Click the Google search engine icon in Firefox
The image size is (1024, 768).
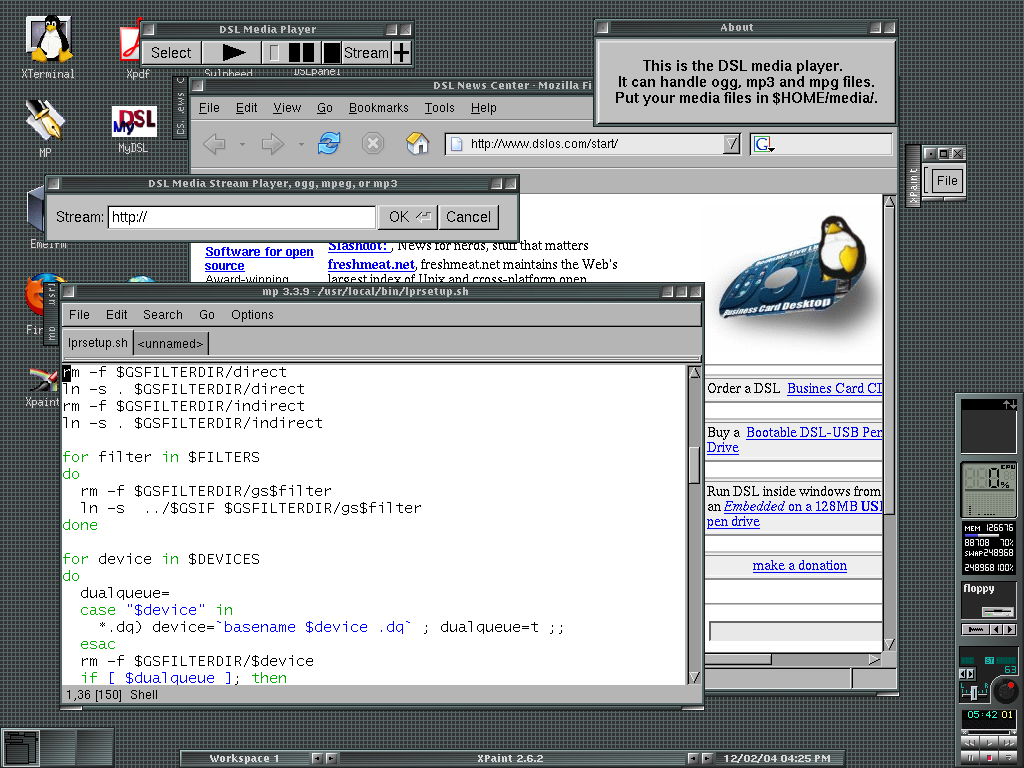pyautogui.click(x=763, y=144)
